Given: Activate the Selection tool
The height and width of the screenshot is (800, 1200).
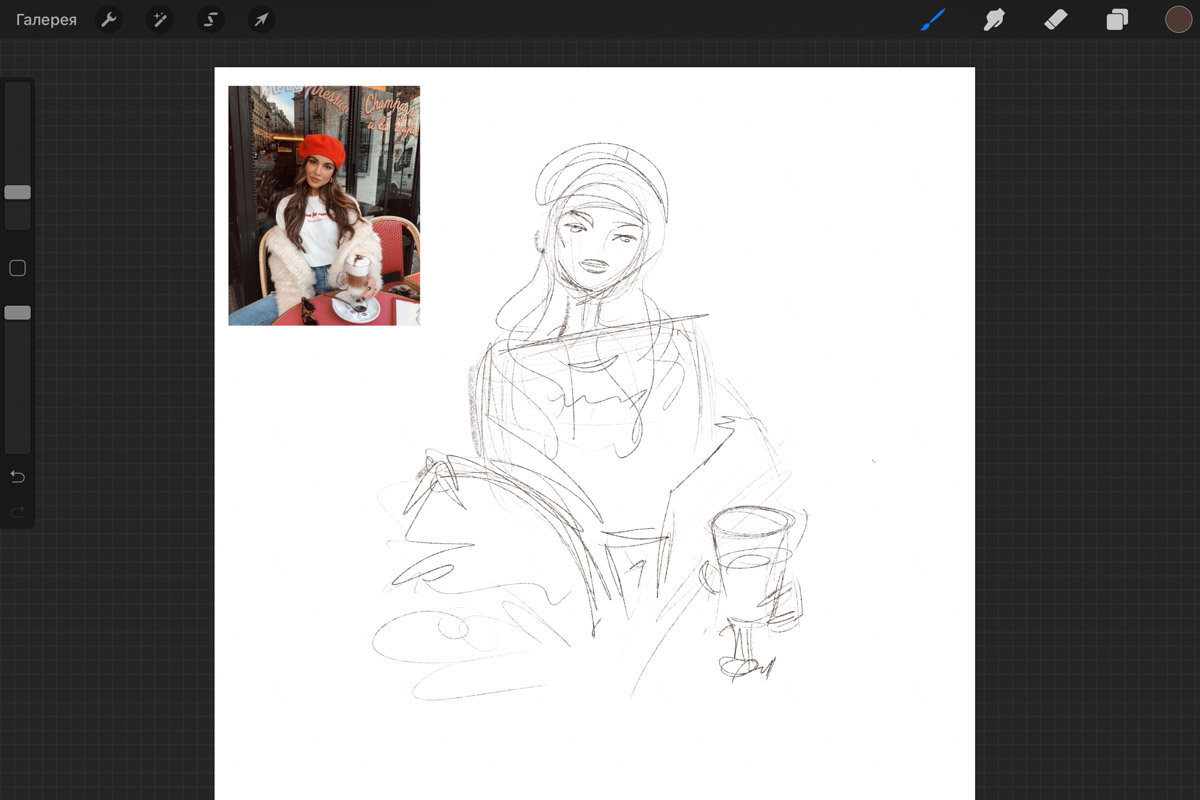Looking at the screenshot, I should click(210, 20).
